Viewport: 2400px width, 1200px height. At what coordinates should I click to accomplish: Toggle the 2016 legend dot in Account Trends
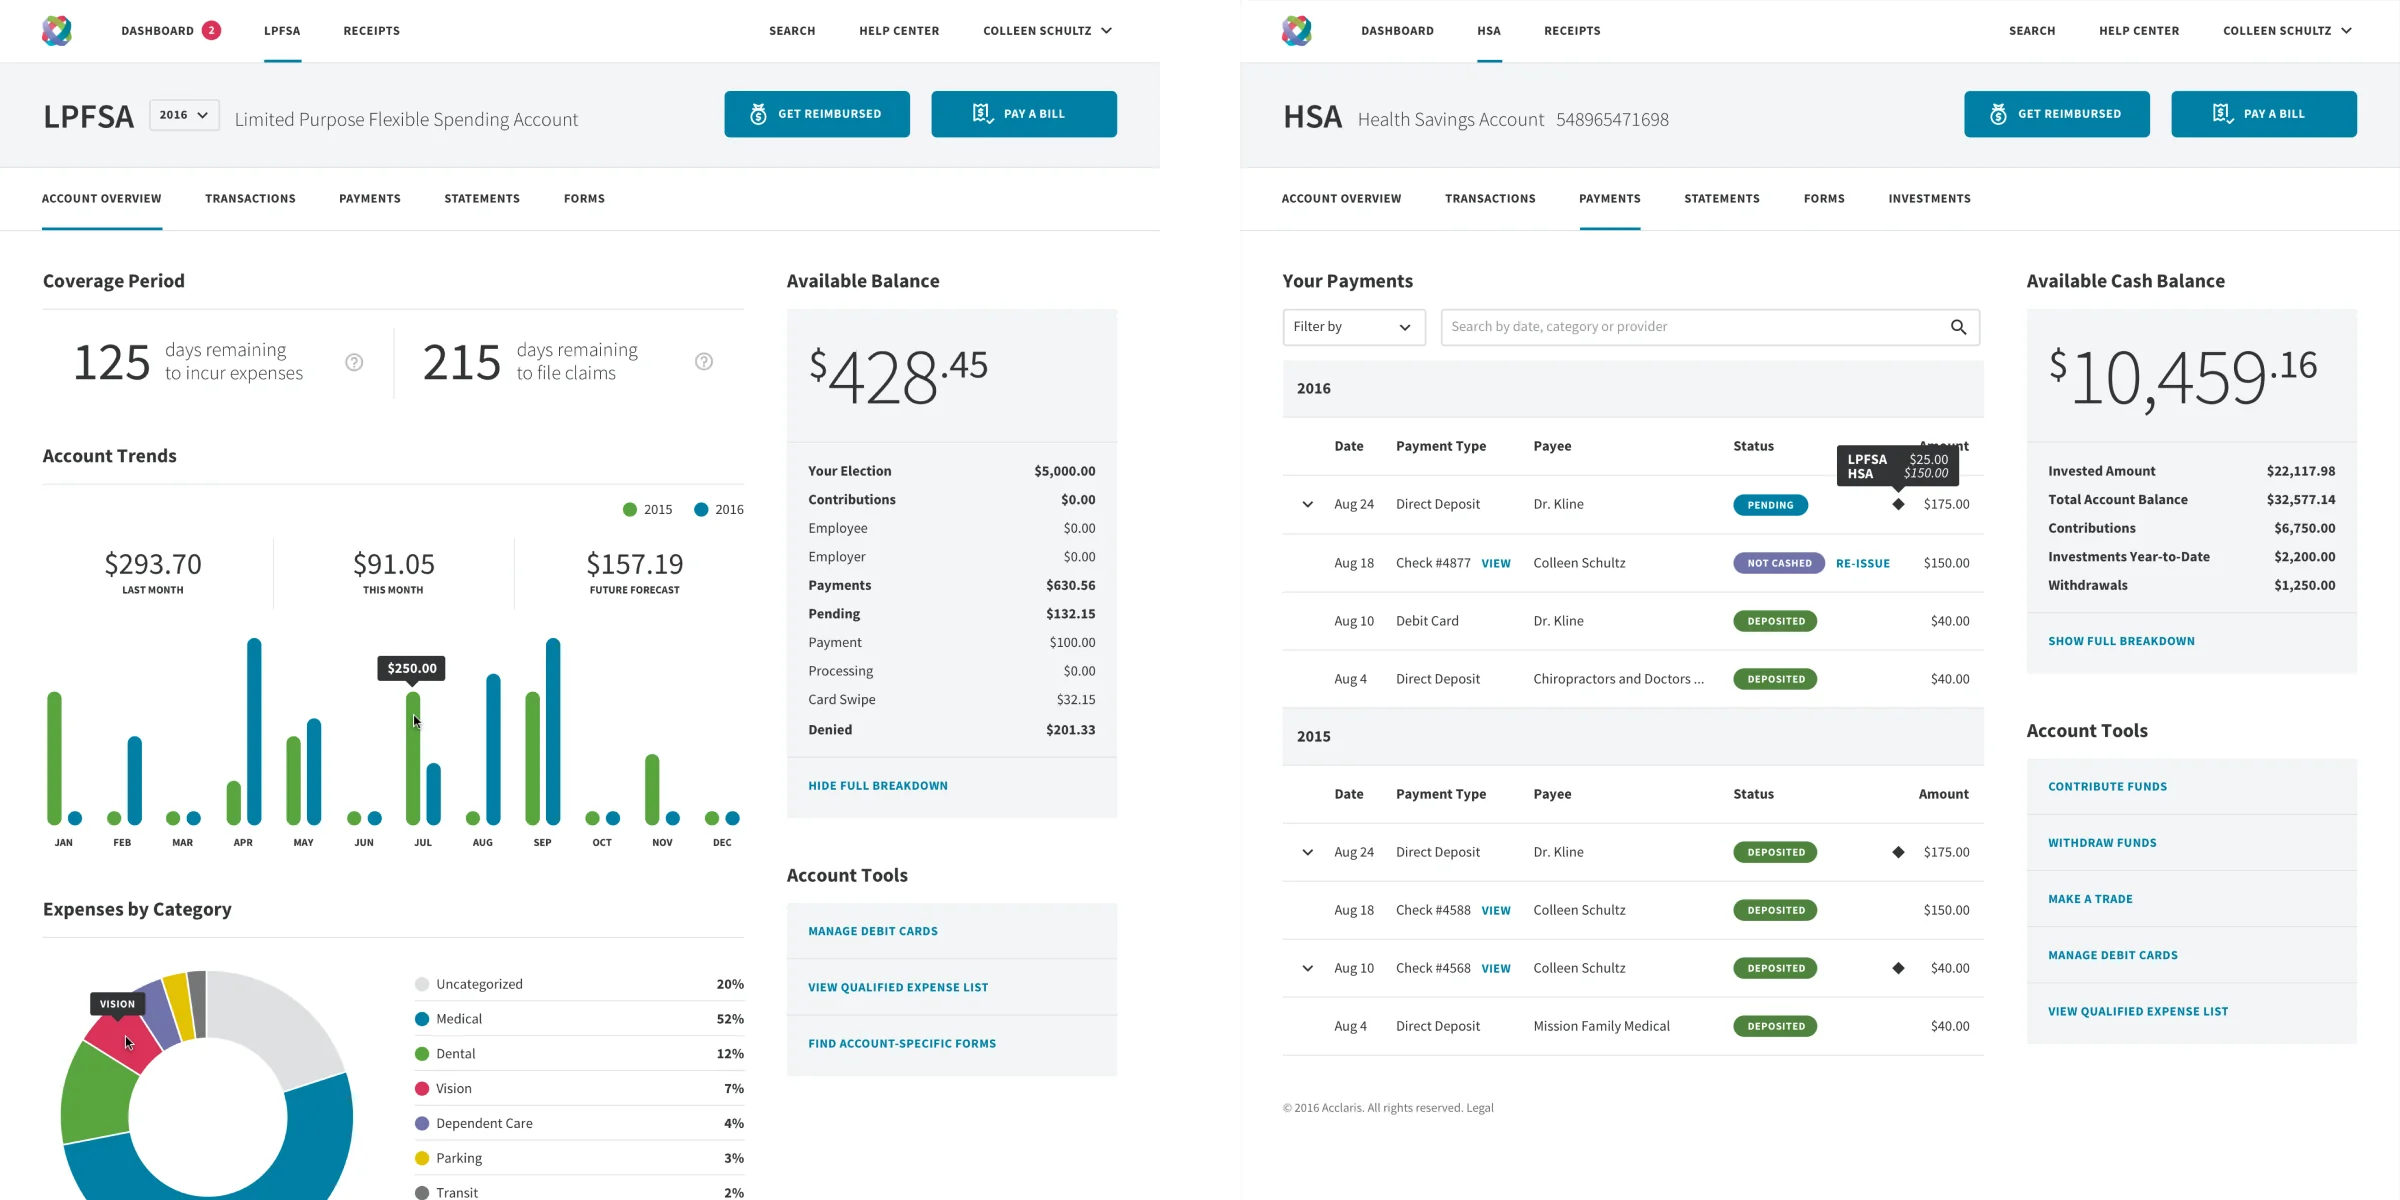click(701, 509)
